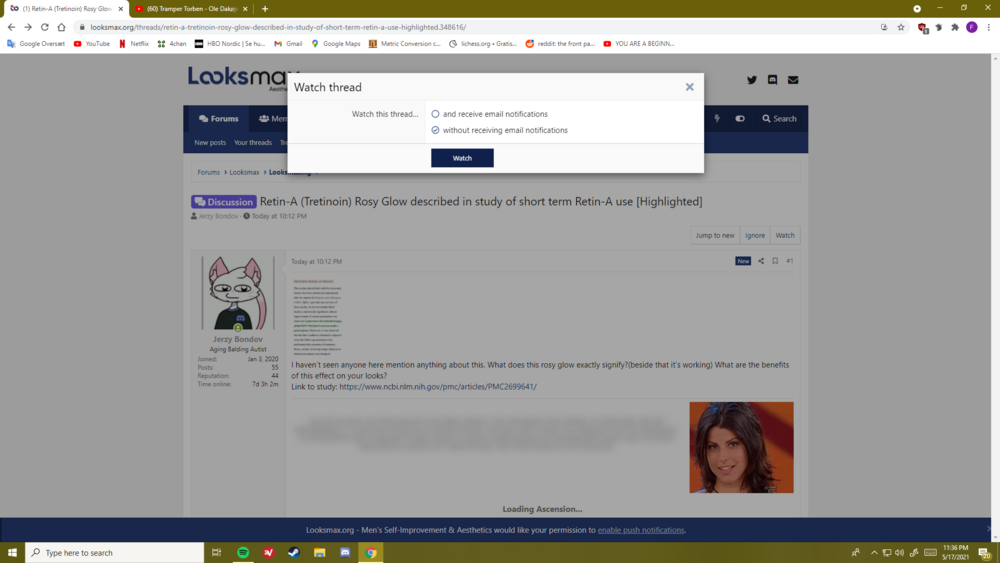Click the address bar URL

[x=278, y=27]
